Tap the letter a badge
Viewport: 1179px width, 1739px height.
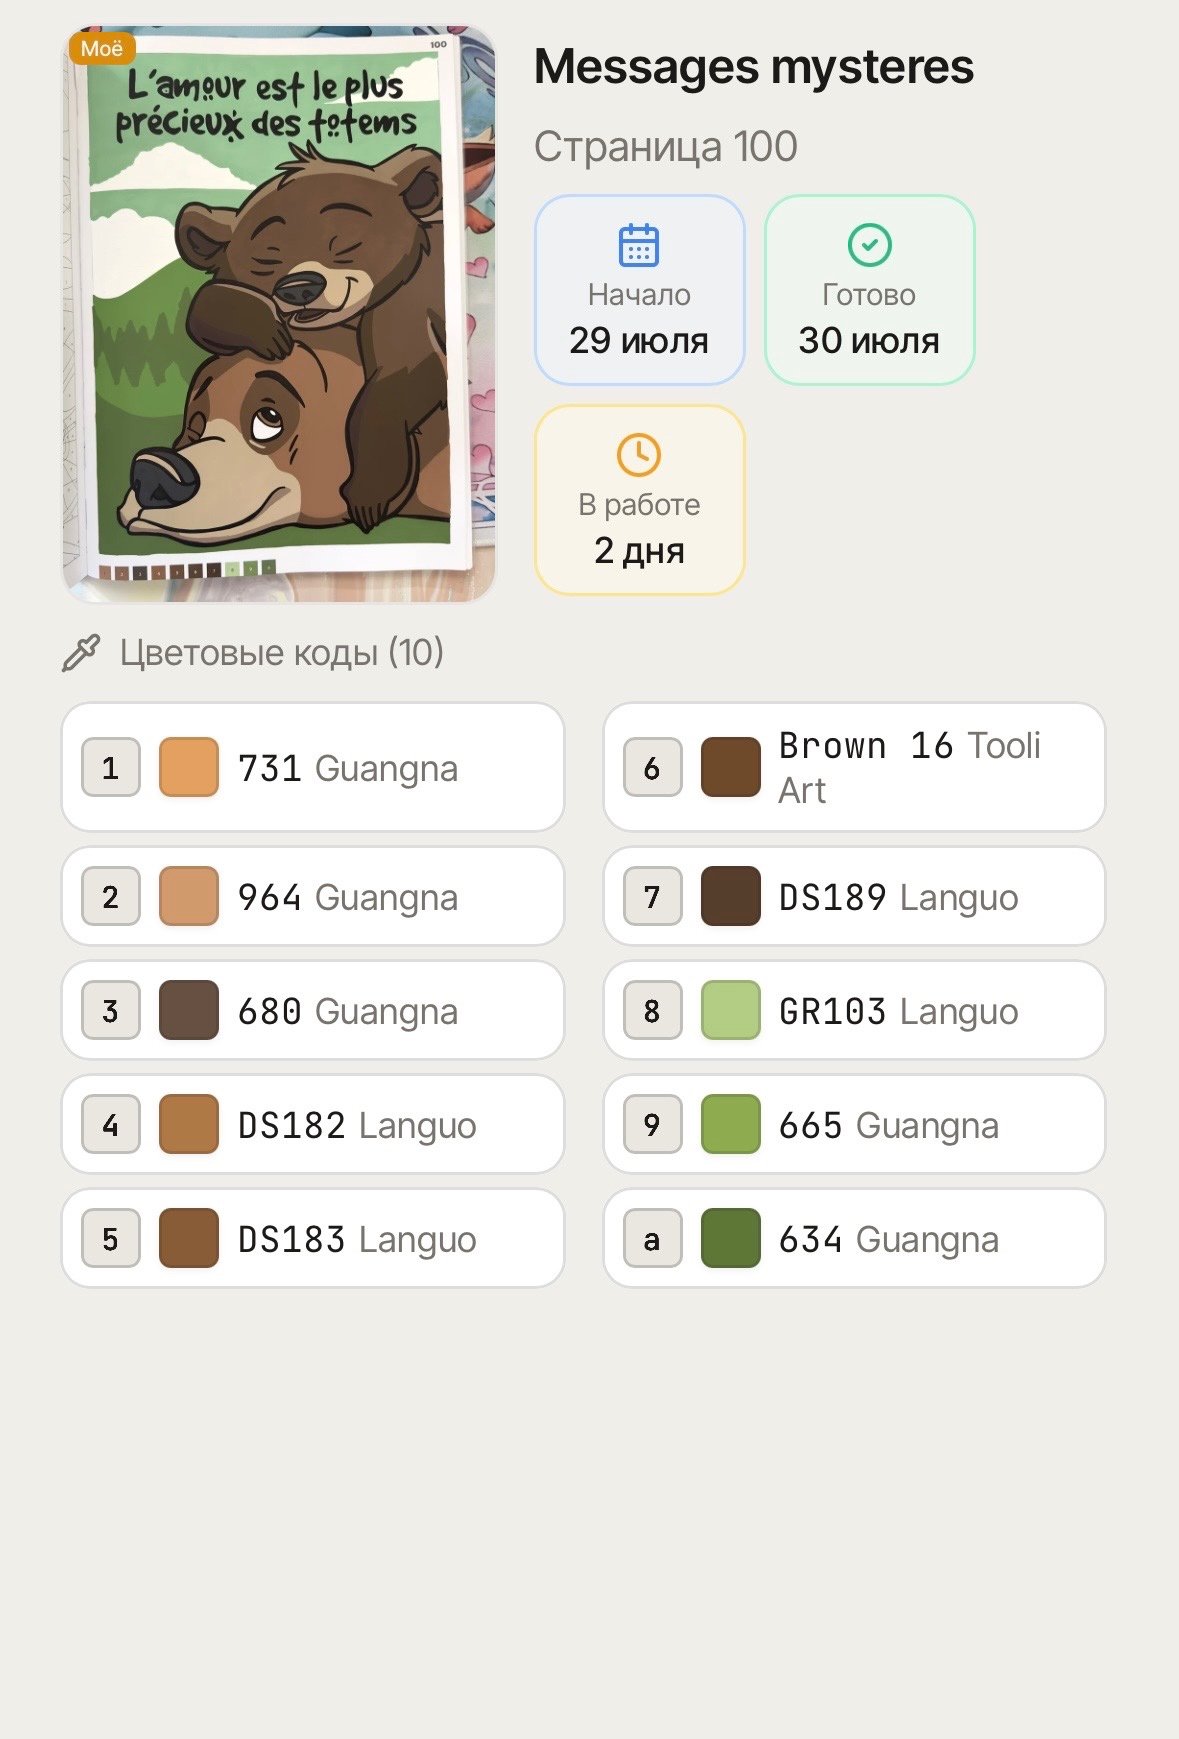pyautogui.click(x=652, y=1238)
